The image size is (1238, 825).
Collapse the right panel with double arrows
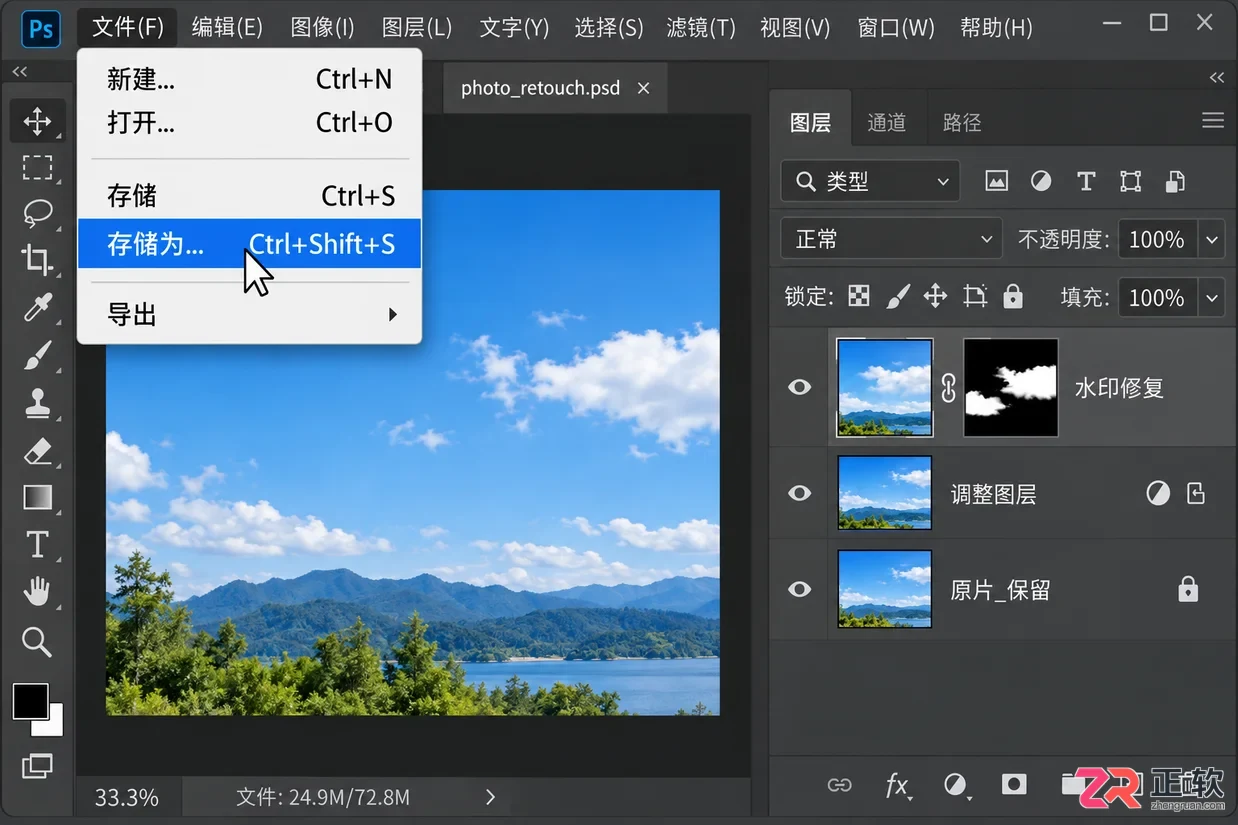coord(1217,77)
